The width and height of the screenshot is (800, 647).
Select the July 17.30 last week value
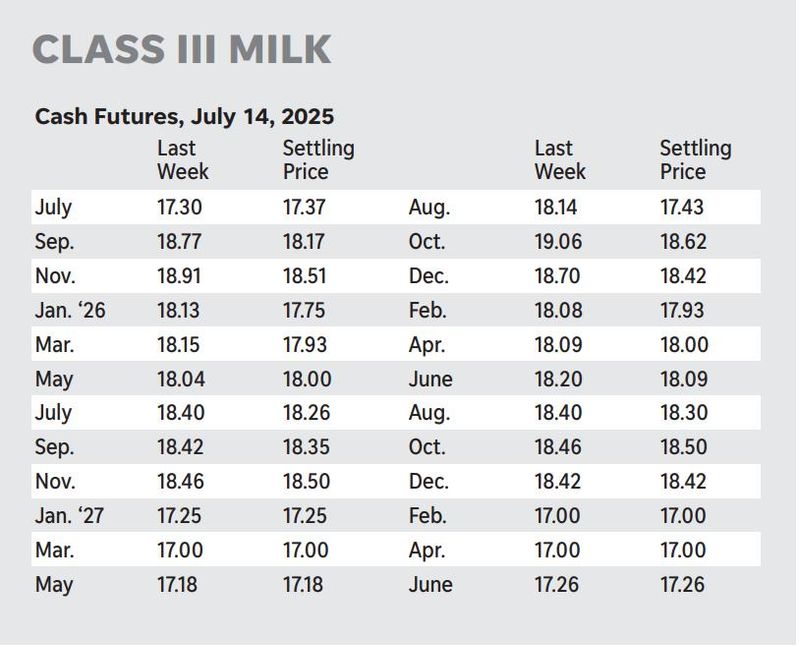coord(180,207)
